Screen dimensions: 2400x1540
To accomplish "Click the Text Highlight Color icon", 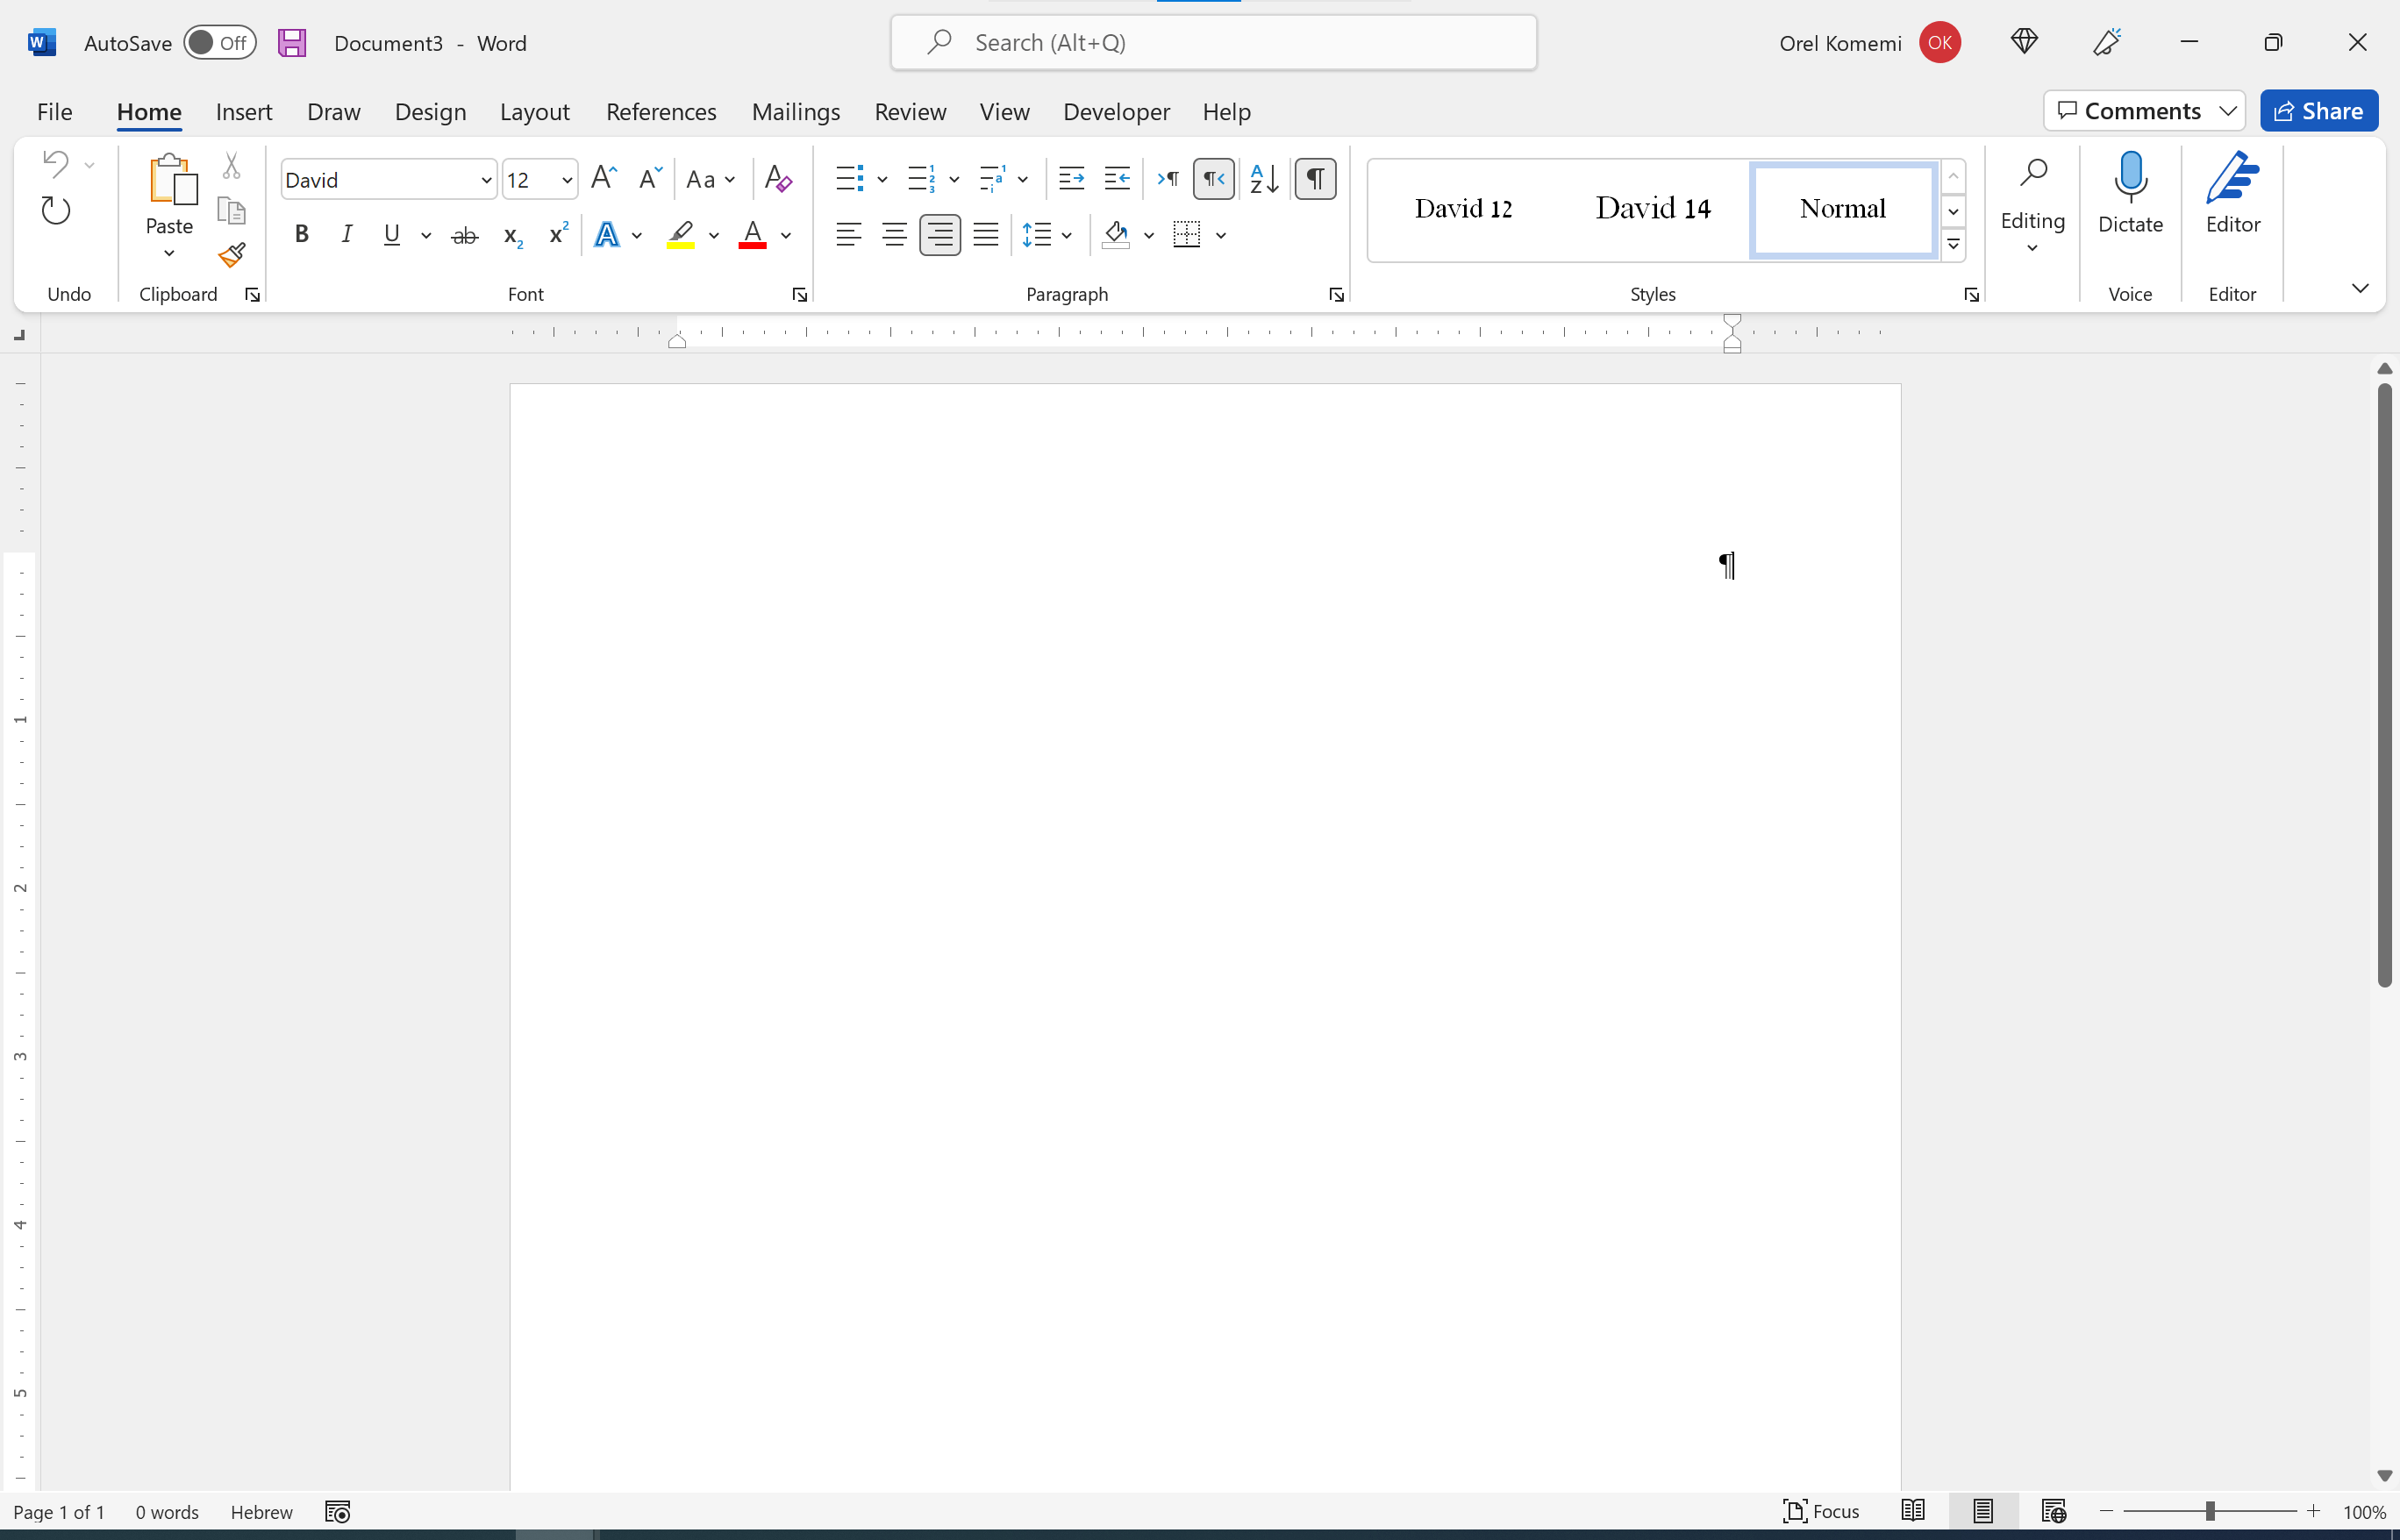I will 681,234.
